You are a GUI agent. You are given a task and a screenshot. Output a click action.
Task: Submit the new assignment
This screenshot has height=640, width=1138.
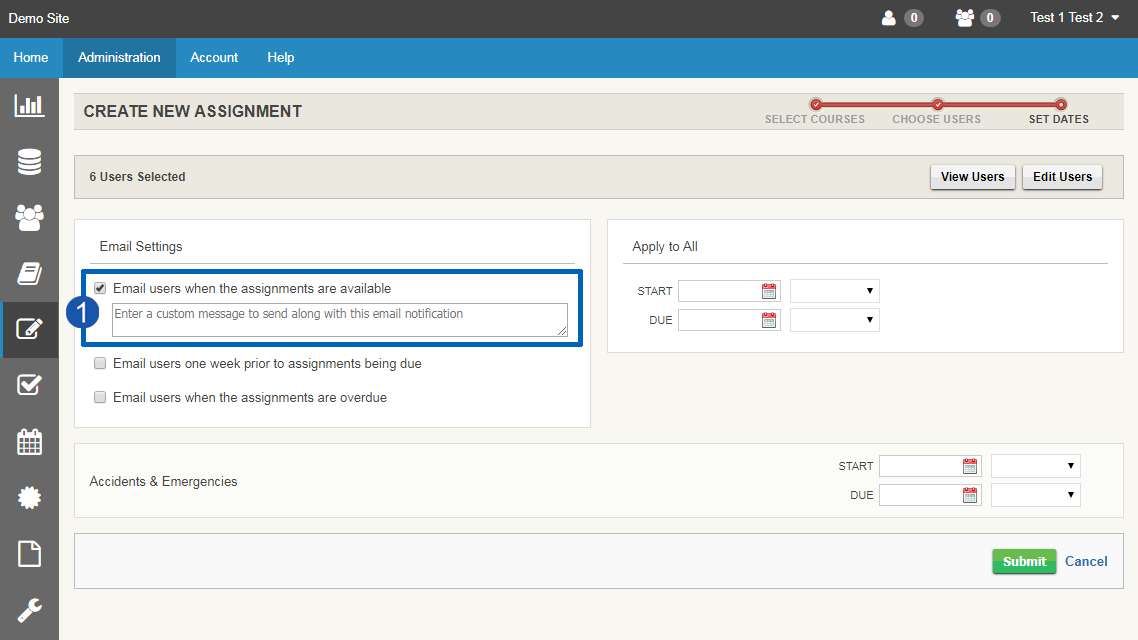(x=1024, y=561)
